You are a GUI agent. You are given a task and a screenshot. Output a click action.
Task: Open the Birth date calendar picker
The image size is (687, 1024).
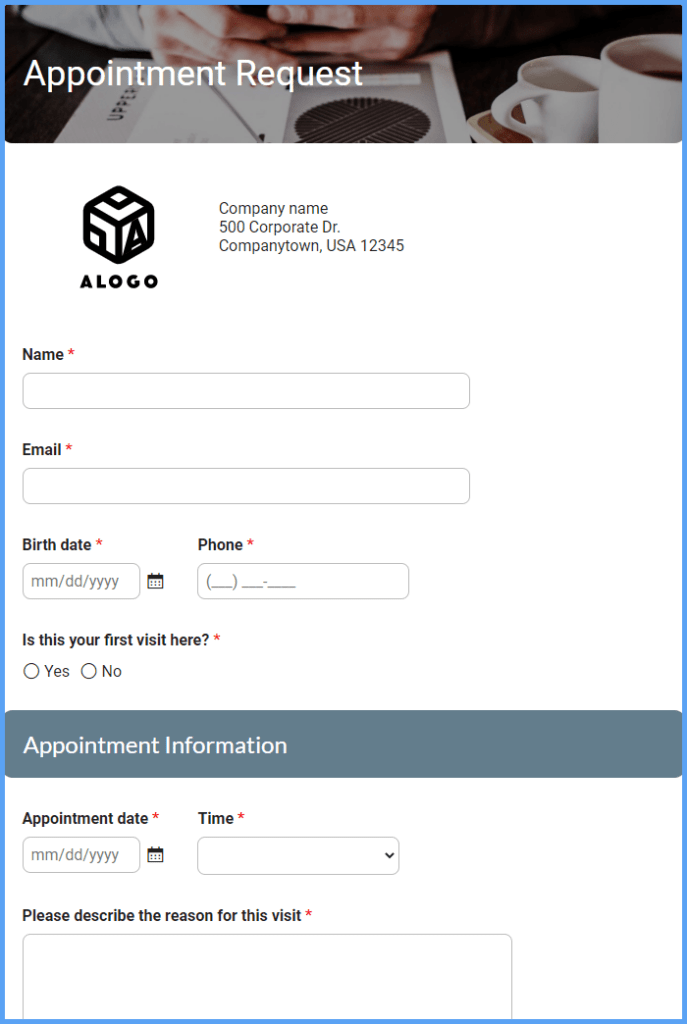tap(155, 580)
